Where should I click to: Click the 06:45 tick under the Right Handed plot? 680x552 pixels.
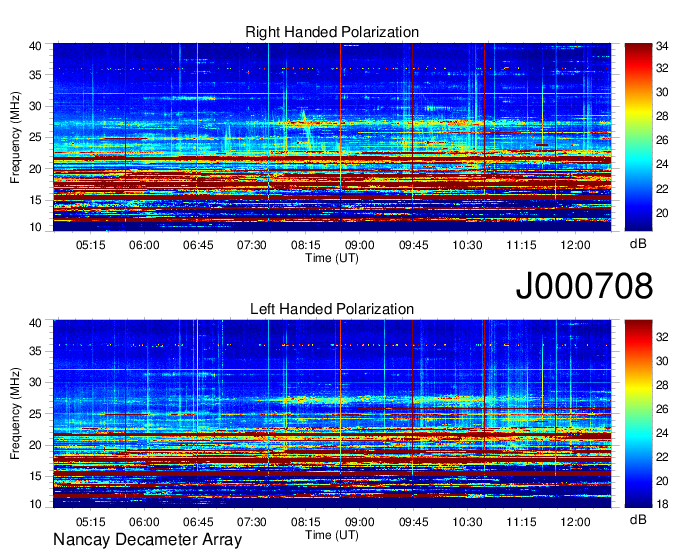click(198, 245)
